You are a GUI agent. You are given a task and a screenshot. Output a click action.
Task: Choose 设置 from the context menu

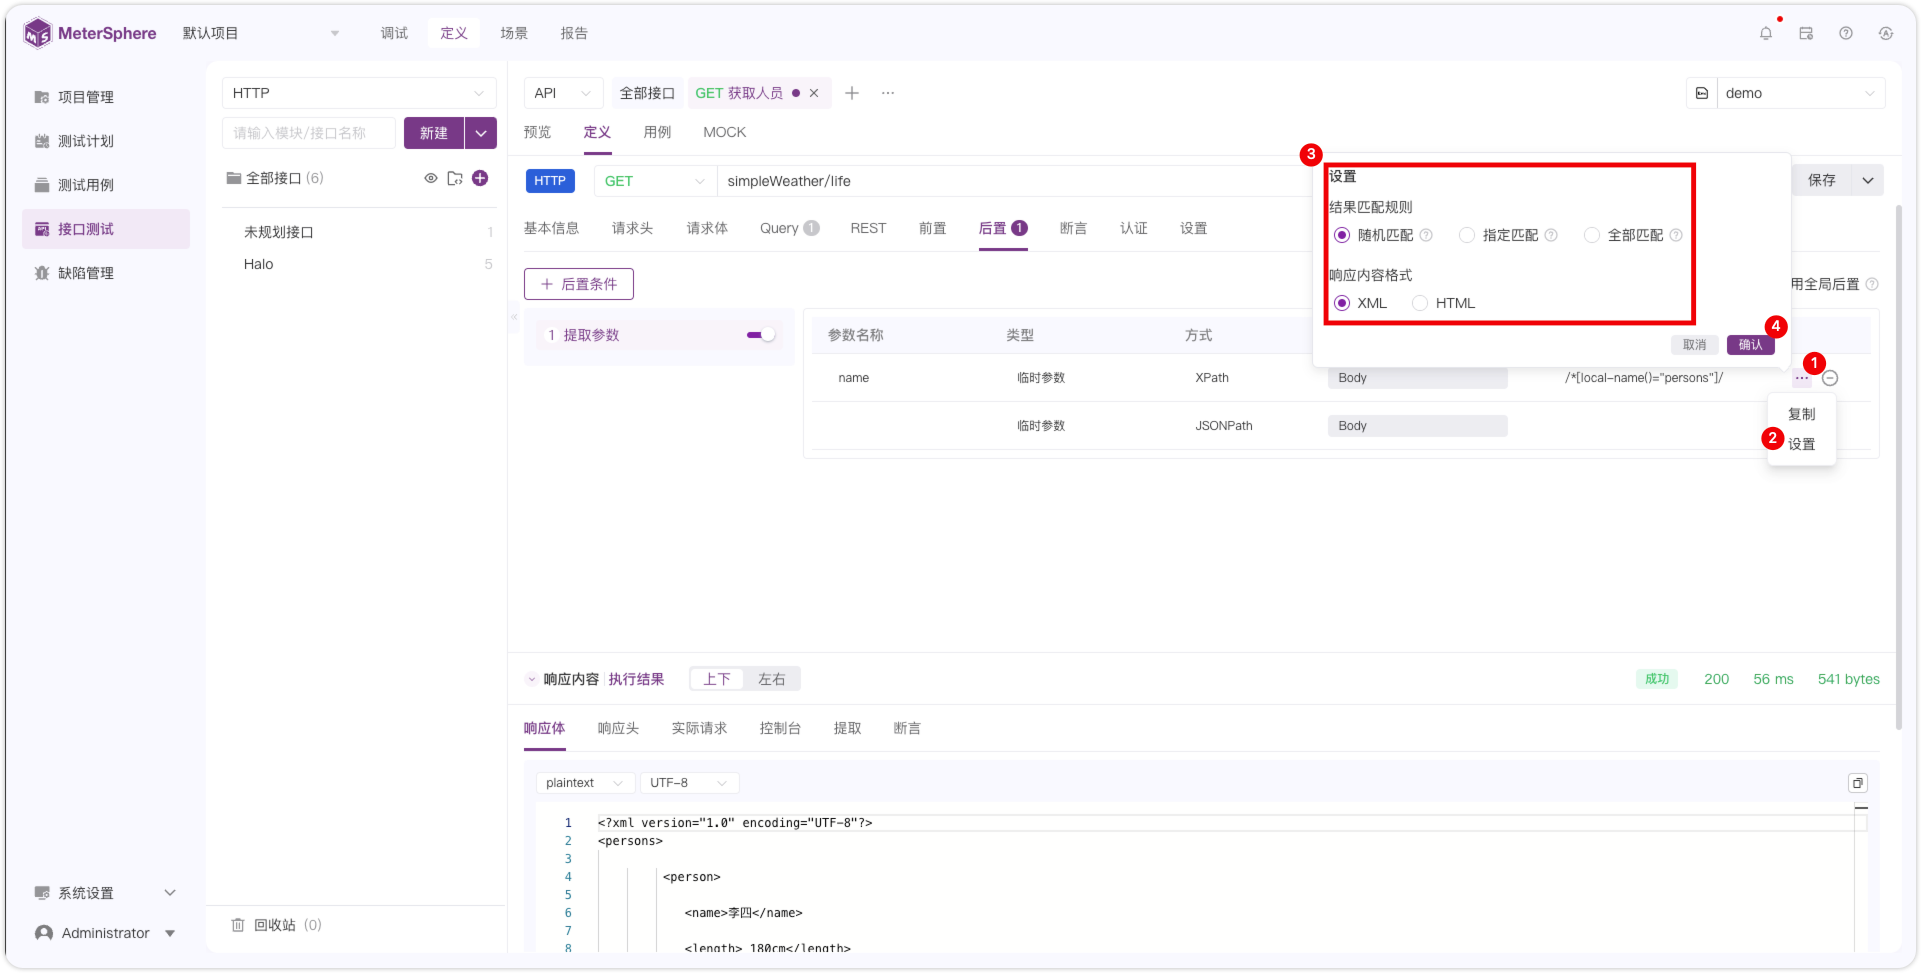pos(1801,444)
